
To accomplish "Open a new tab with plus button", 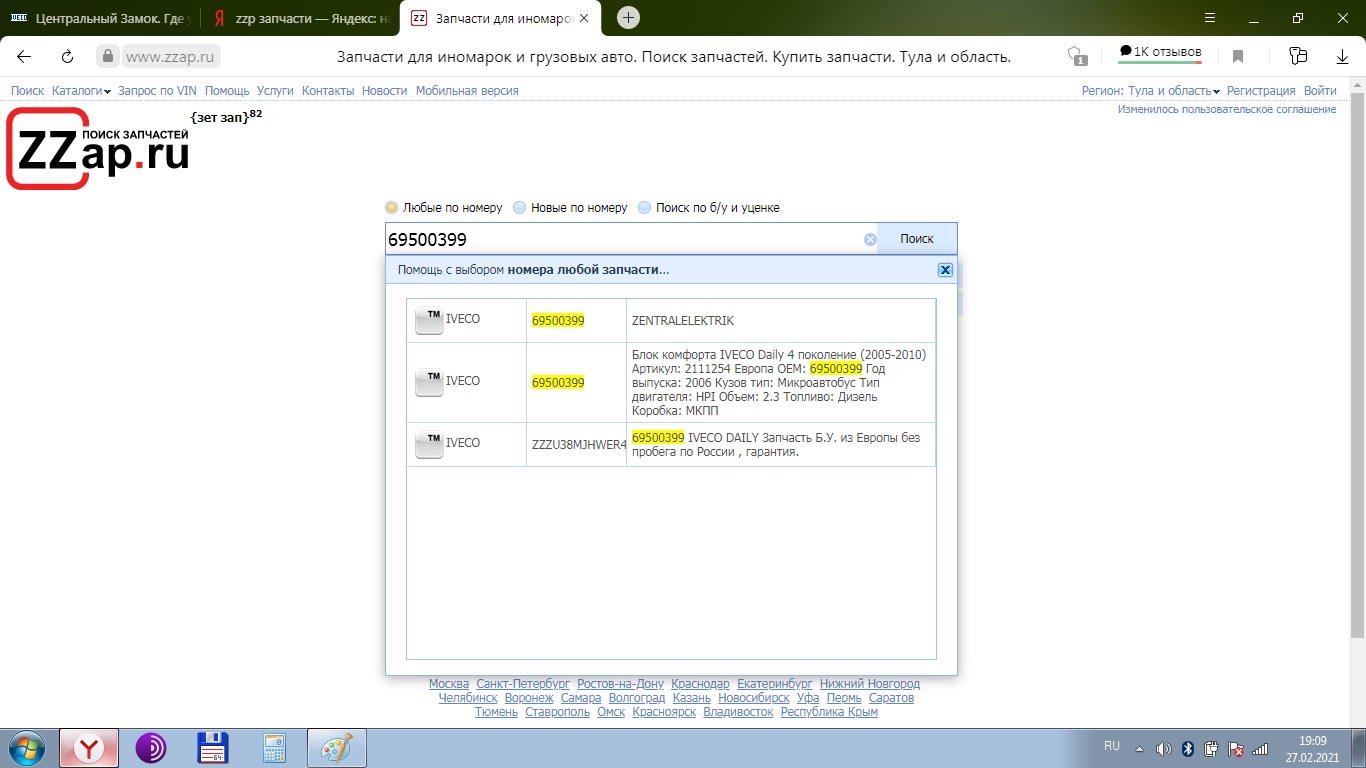I will tap(628, 17).
